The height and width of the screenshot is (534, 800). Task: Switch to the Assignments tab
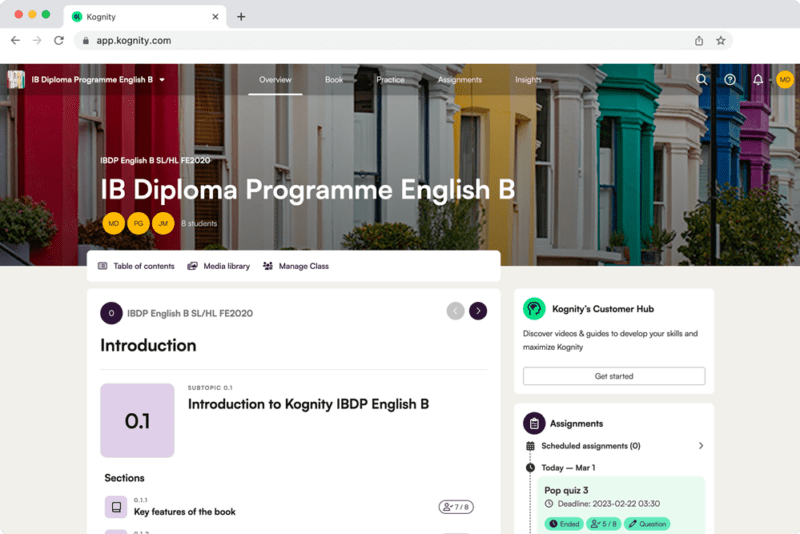coord(460,80)
